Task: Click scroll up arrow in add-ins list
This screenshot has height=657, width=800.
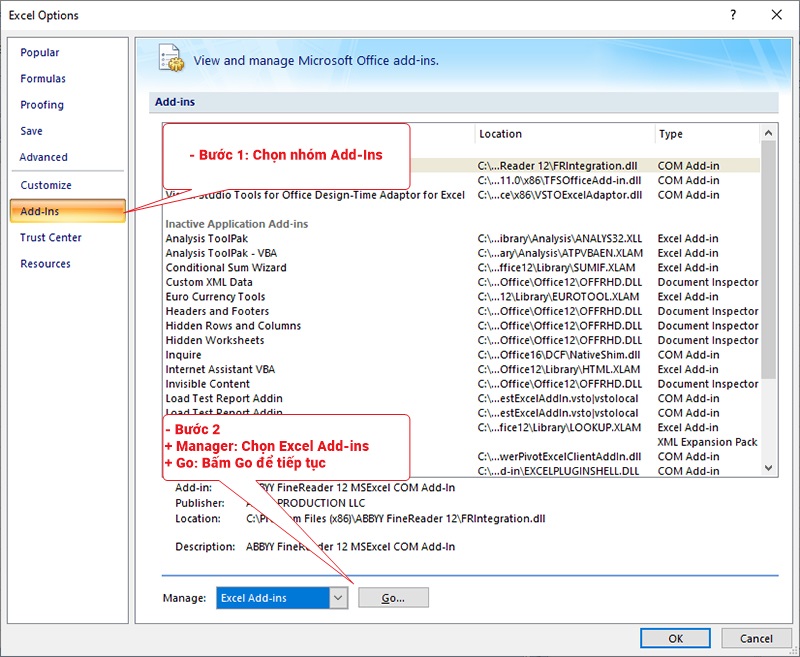Action: [768, 133]
